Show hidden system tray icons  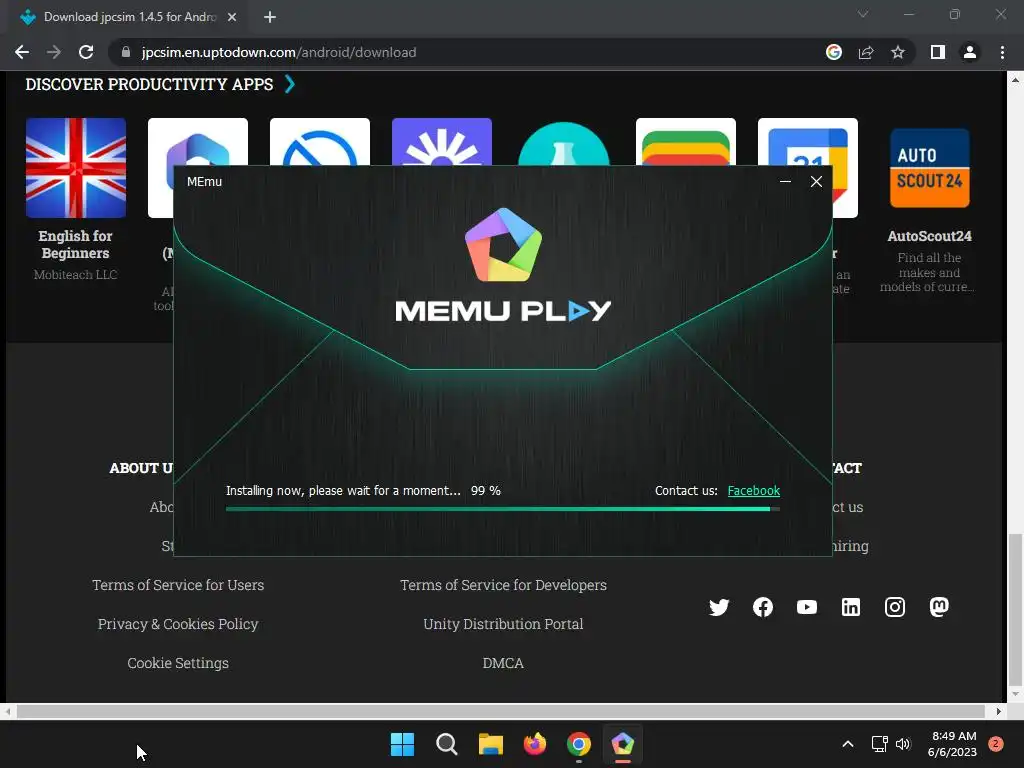pyautogui.click(x=848, y=744)
